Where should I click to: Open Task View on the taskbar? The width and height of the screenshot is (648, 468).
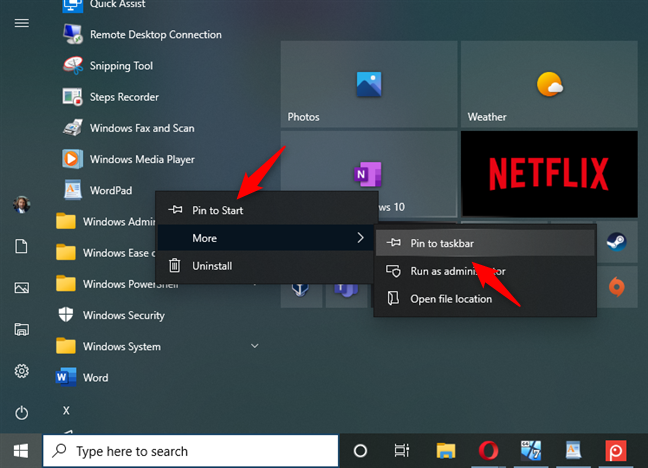[x=402, y=451]
